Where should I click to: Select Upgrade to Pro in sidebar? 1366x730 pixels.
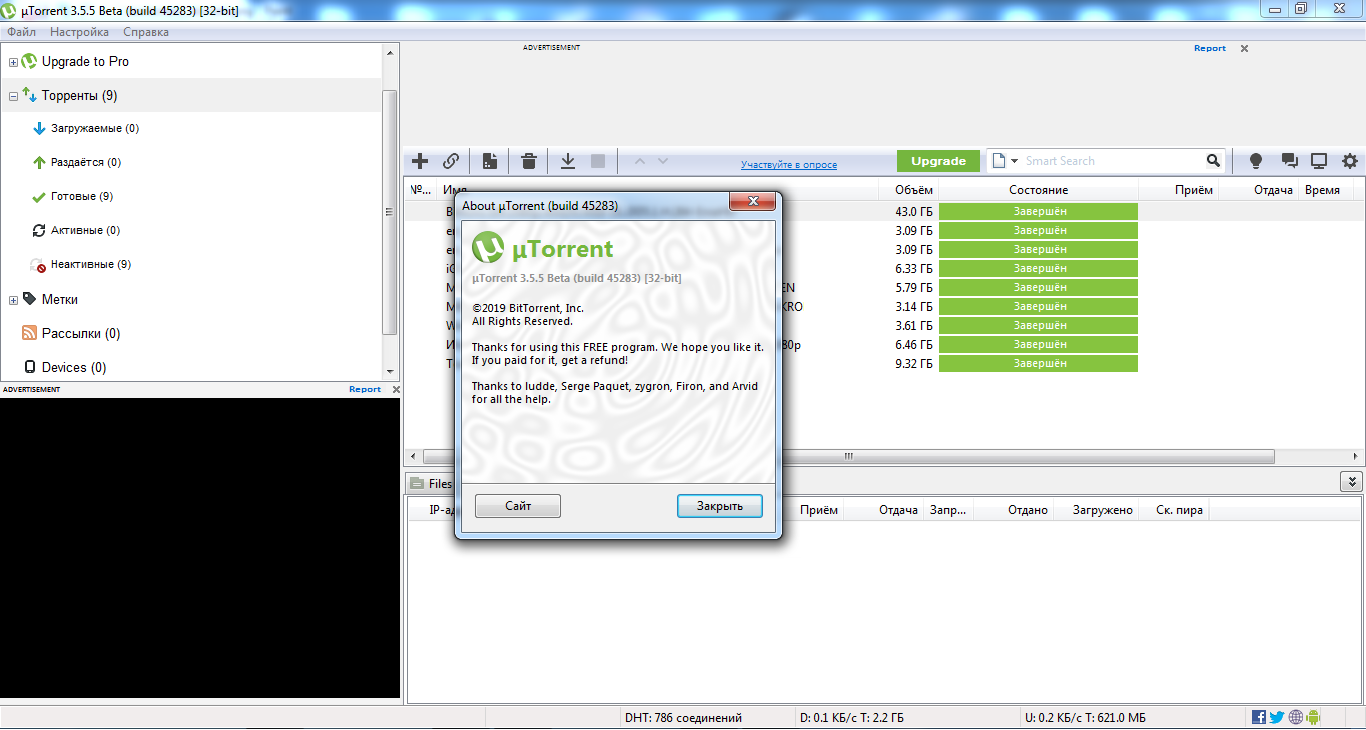(x=85, y=62)
